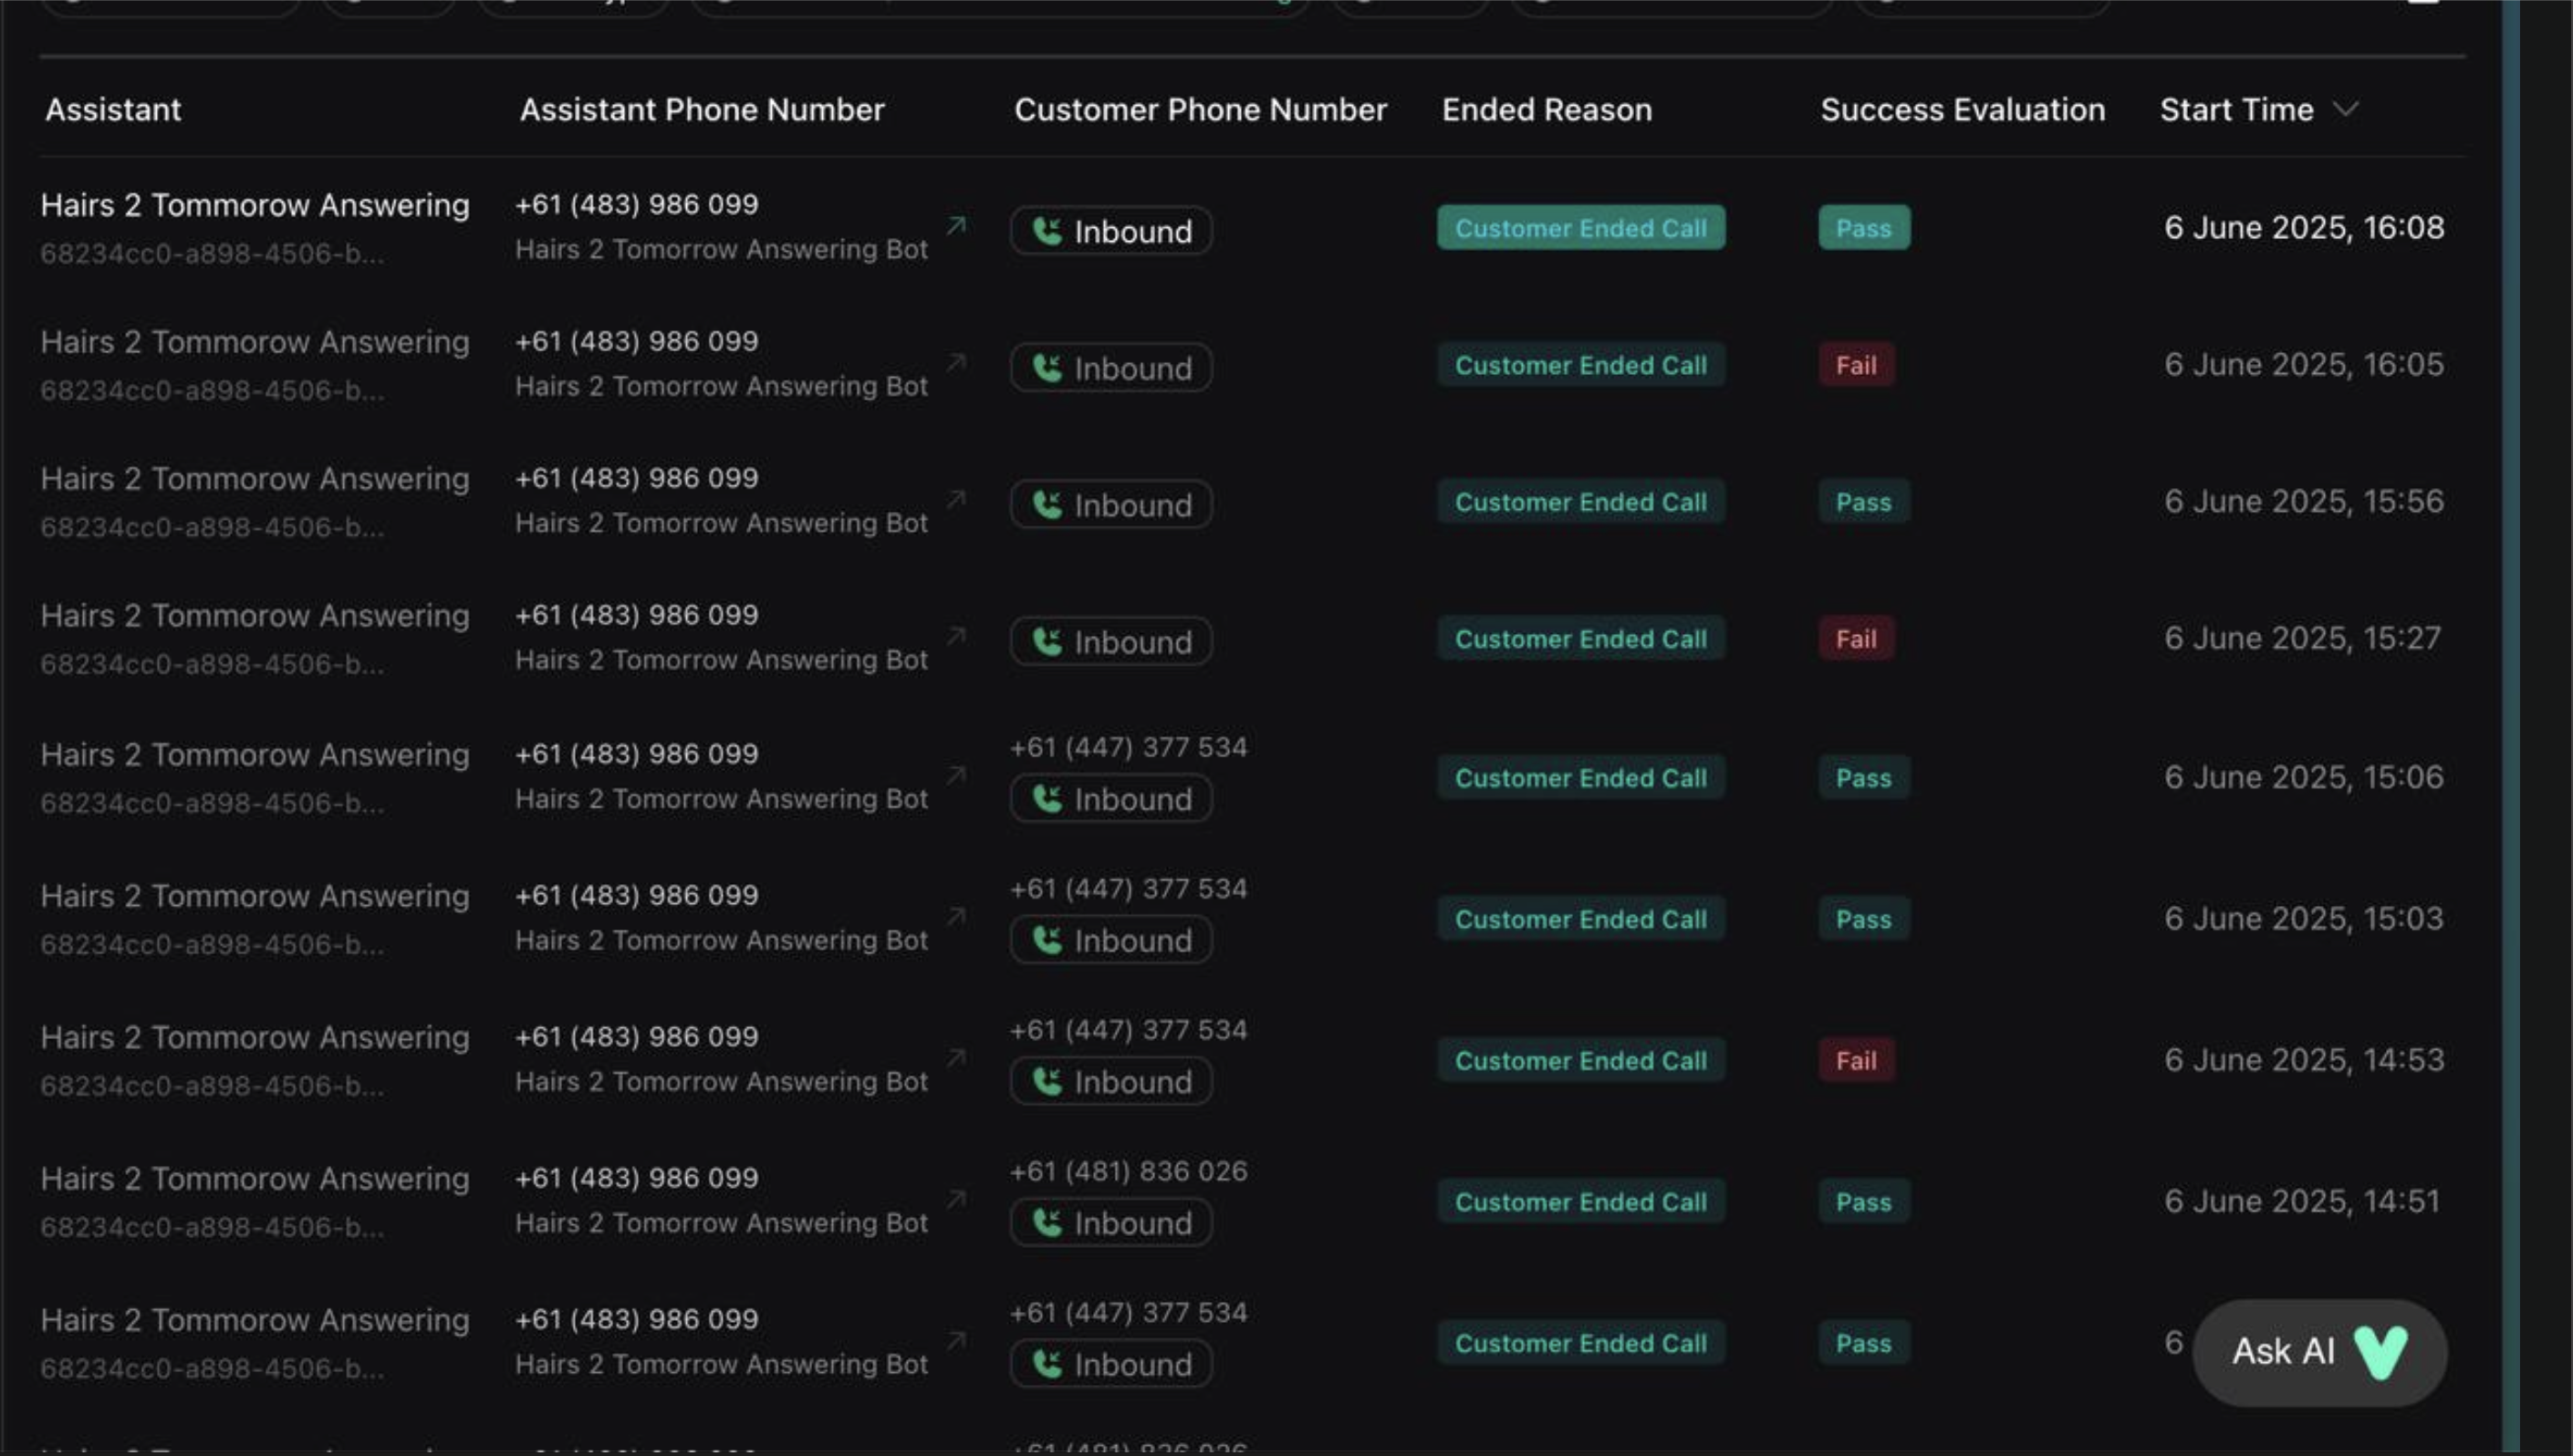Click Inbound phone icon on 16:08 call
The height and width of the screenshot is (1456, 2573).
(x=1046, y=231)
